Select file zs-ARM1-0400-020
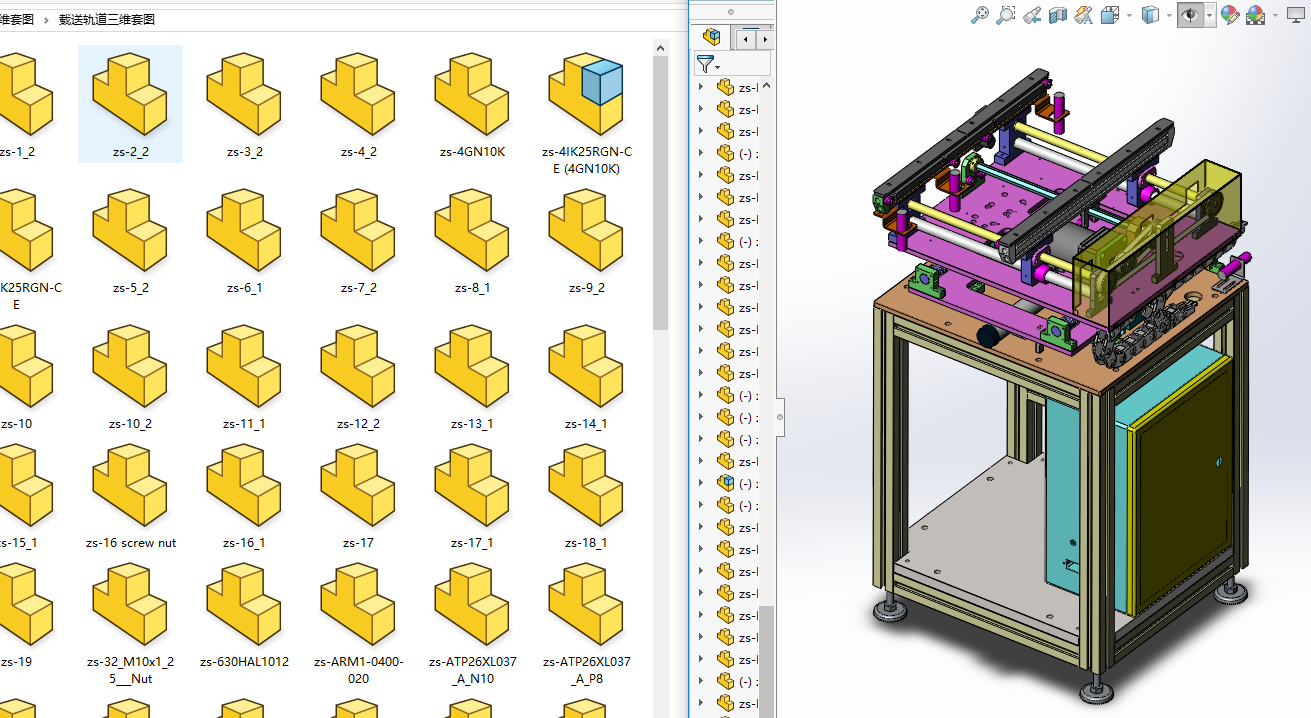 coord(359,624)
